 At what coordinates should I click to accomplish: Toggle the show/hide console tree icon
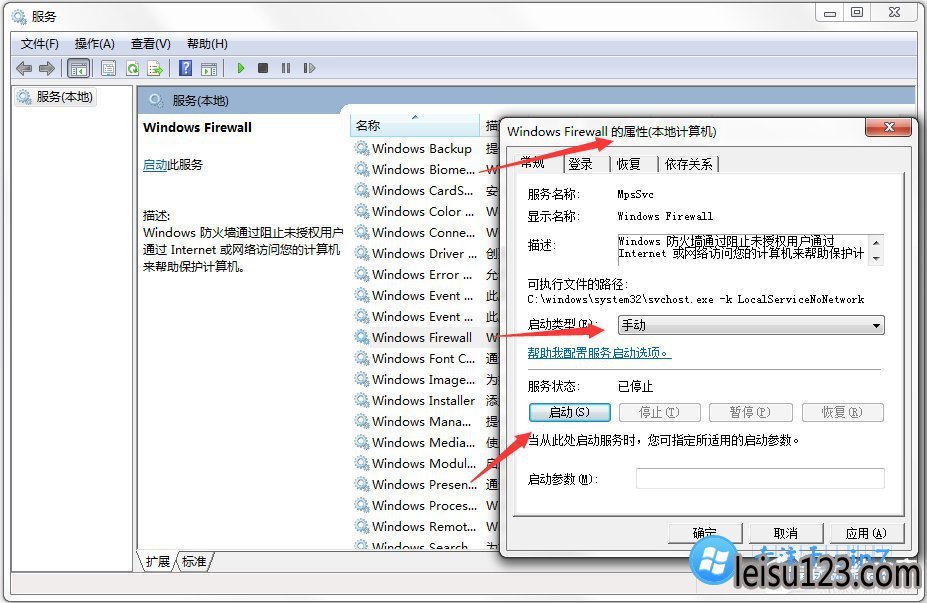[79, 69]
